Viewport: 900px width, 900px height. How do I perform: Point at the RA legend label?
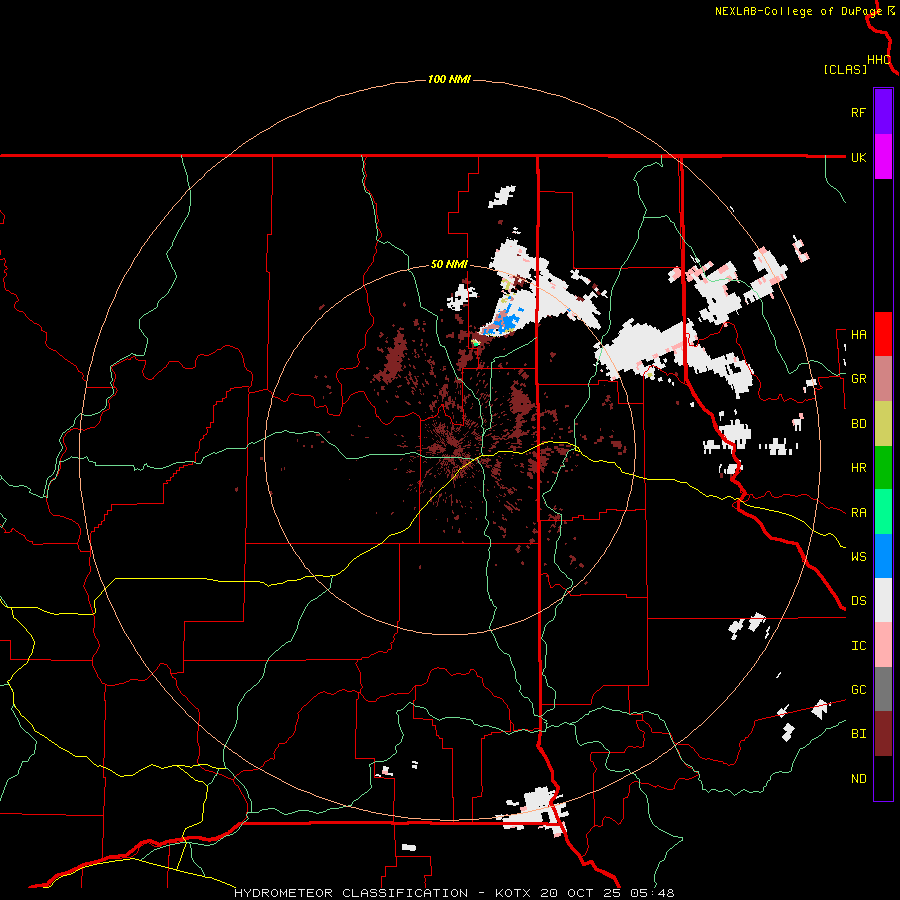(858, 512)
